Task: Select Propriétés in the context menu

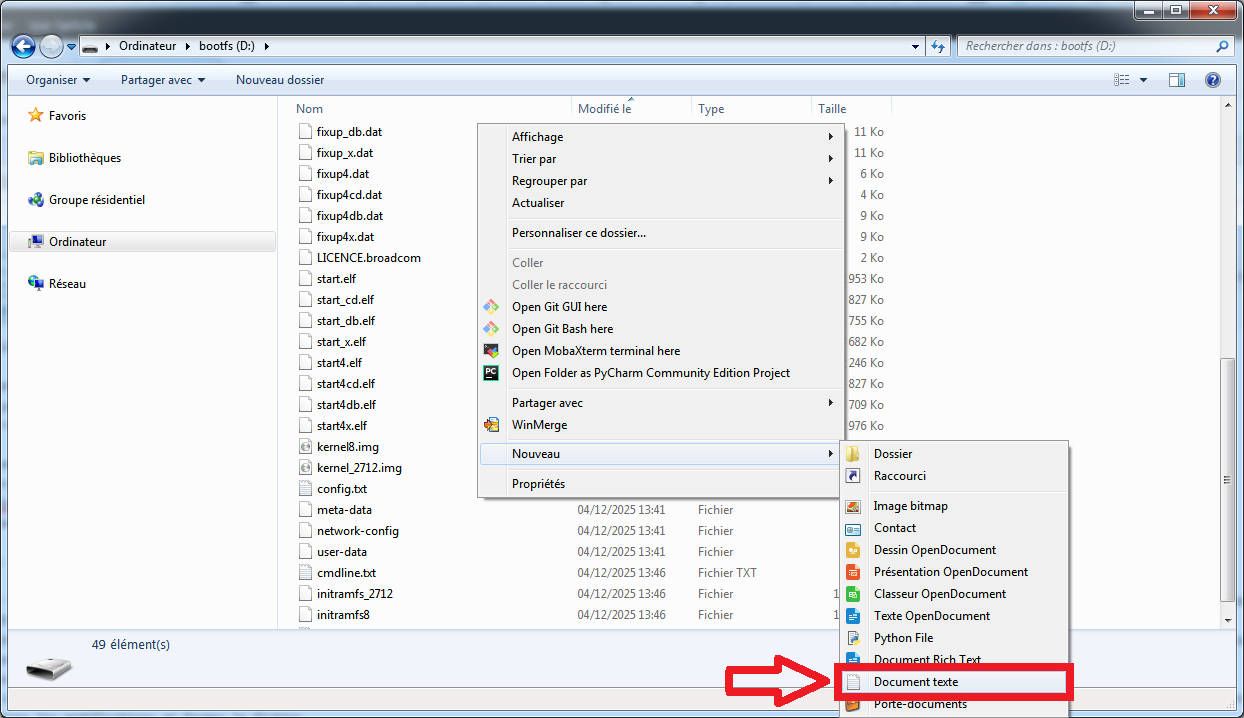Action: tap(538, 484)
